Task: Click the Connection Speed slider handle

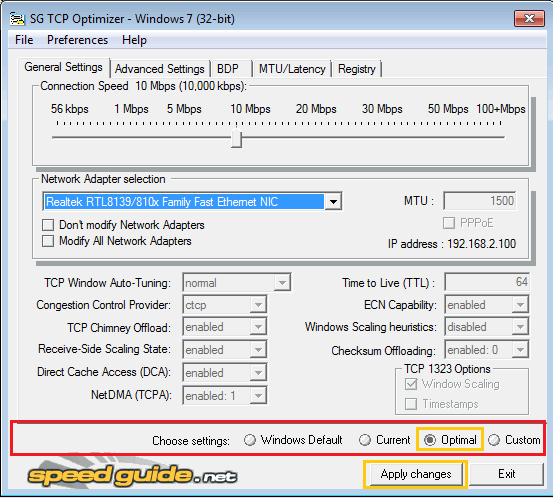Action: pyautogui.click(x=236, y=138)
